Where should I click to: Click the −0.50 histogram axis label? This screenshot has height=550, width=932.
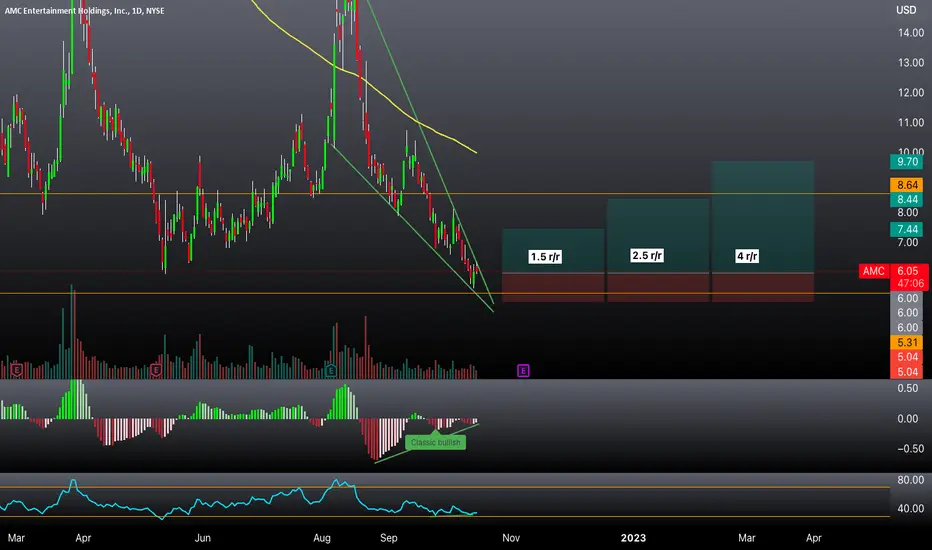[x=911, y=448]
